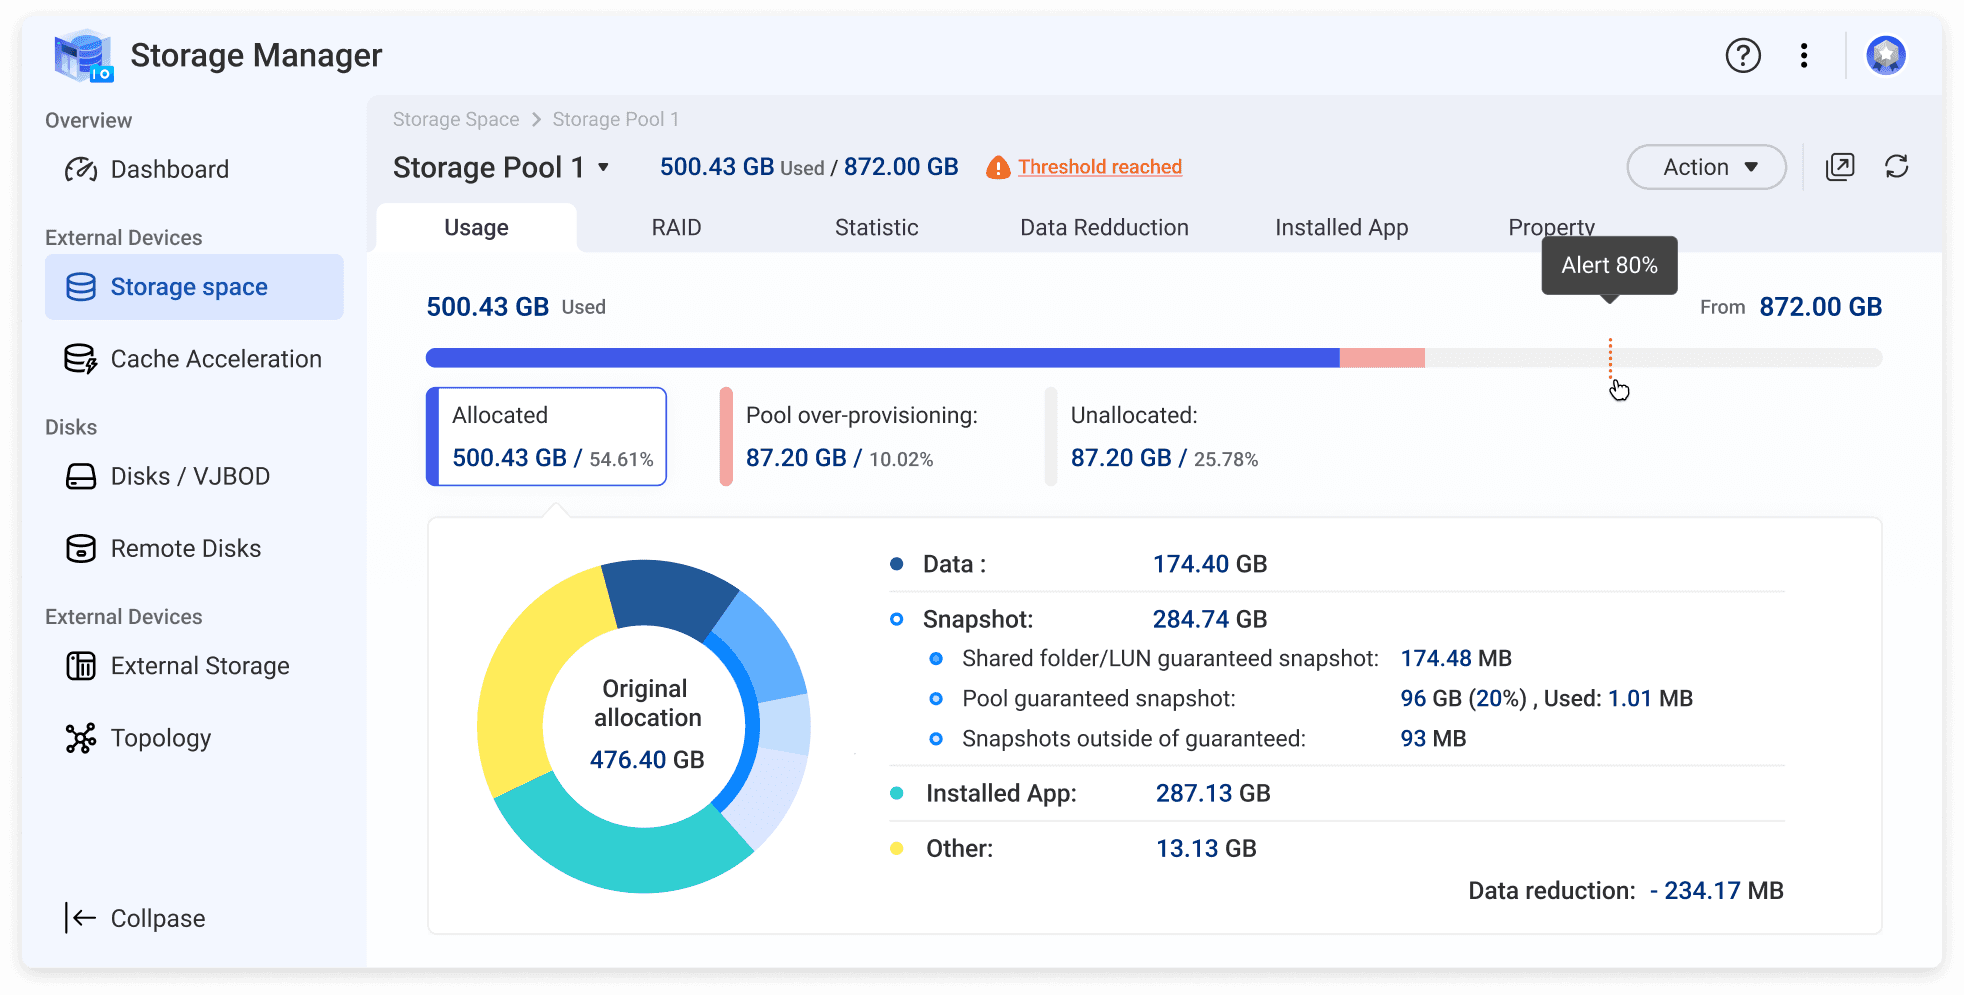Click the Topology network icon
Viewport: 1964px width, 995px height.
pyautogui.click(x=81, y=738)
